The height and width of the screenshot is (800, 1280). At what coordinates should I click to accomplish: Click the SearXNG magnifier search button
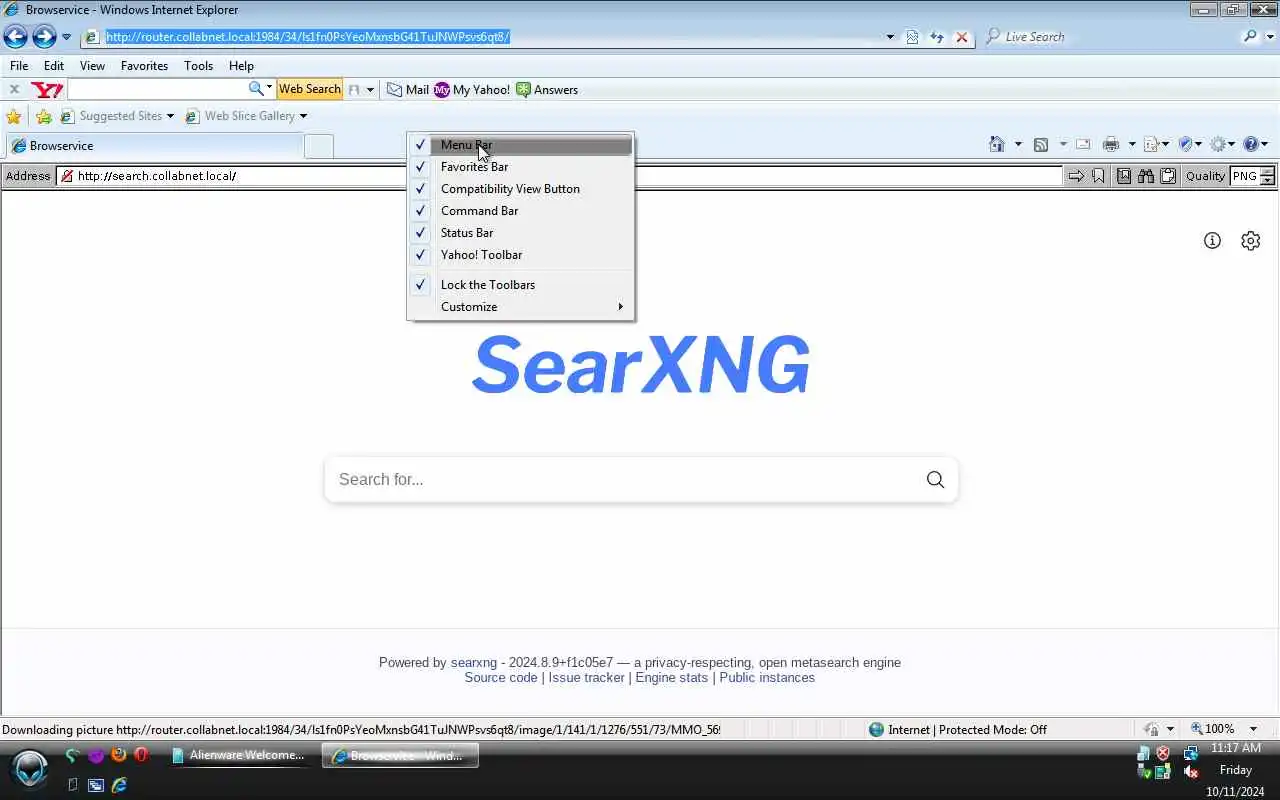pyautogui.click(x=935, y=480)
